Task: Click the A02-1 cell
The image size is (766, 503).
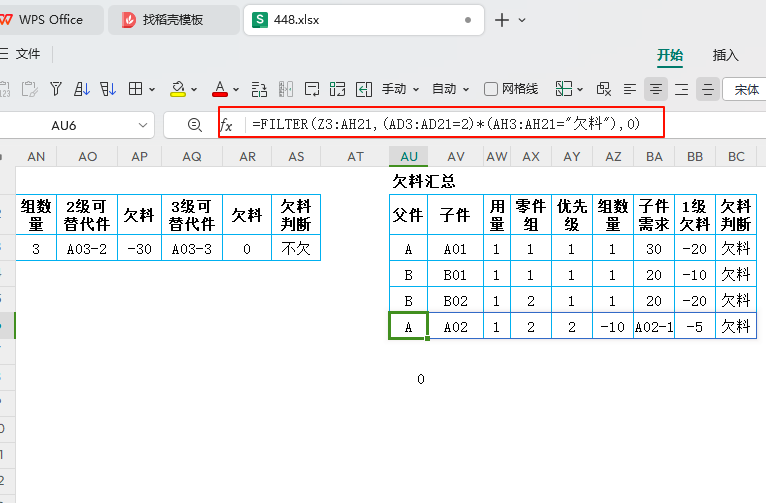Action: click(654, 326)
